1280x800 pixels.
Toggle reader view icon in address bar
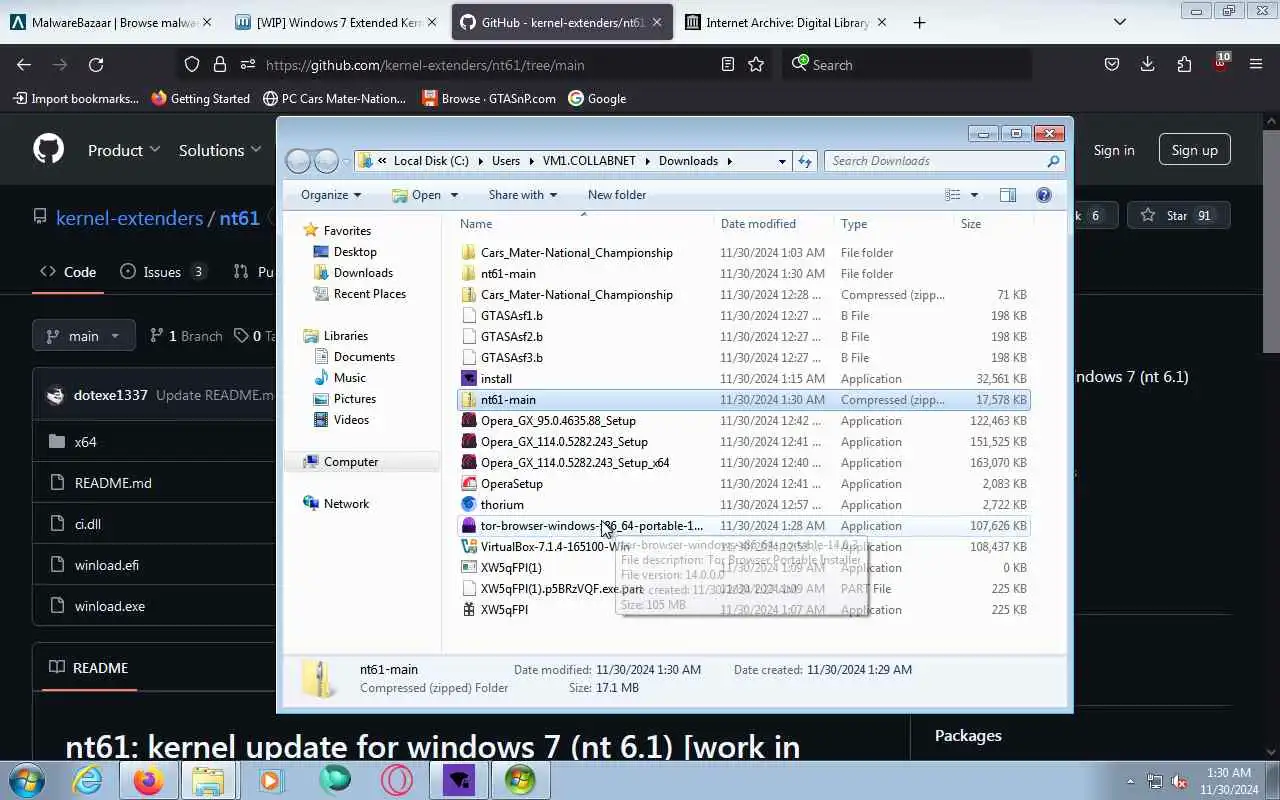728,64
